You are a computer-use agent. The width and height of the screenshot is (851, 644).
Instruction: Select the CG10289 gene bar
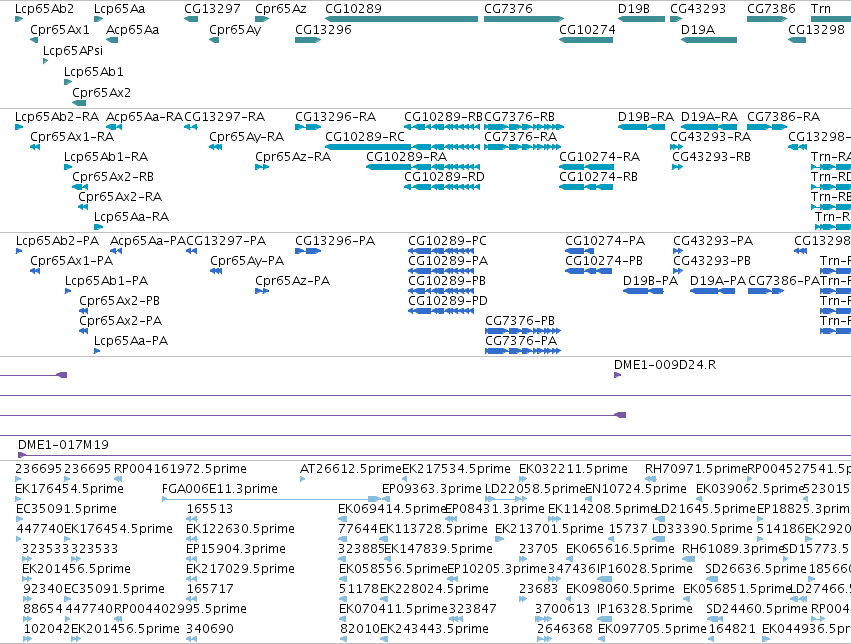click(x=402, y=19)
